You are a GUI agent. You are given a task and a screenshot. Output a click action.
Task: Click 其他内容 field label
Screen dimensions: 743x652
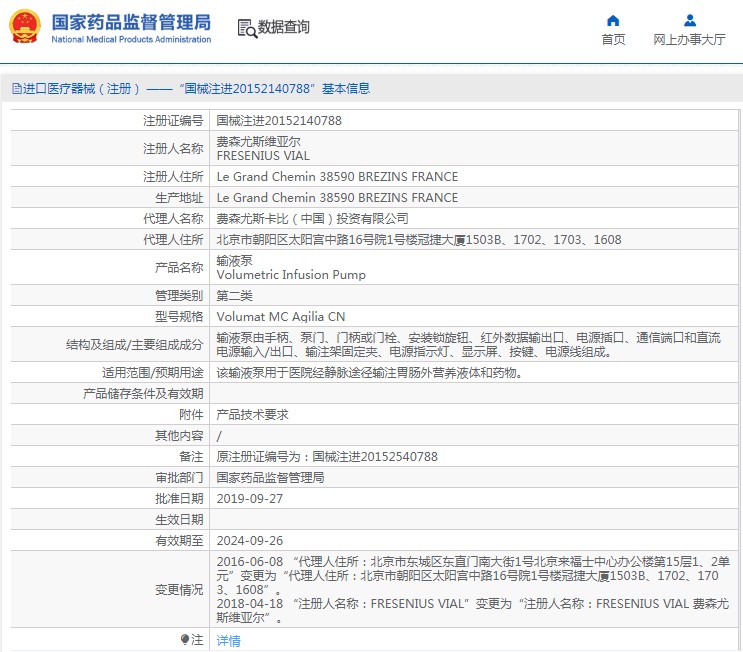coord(179,436)
